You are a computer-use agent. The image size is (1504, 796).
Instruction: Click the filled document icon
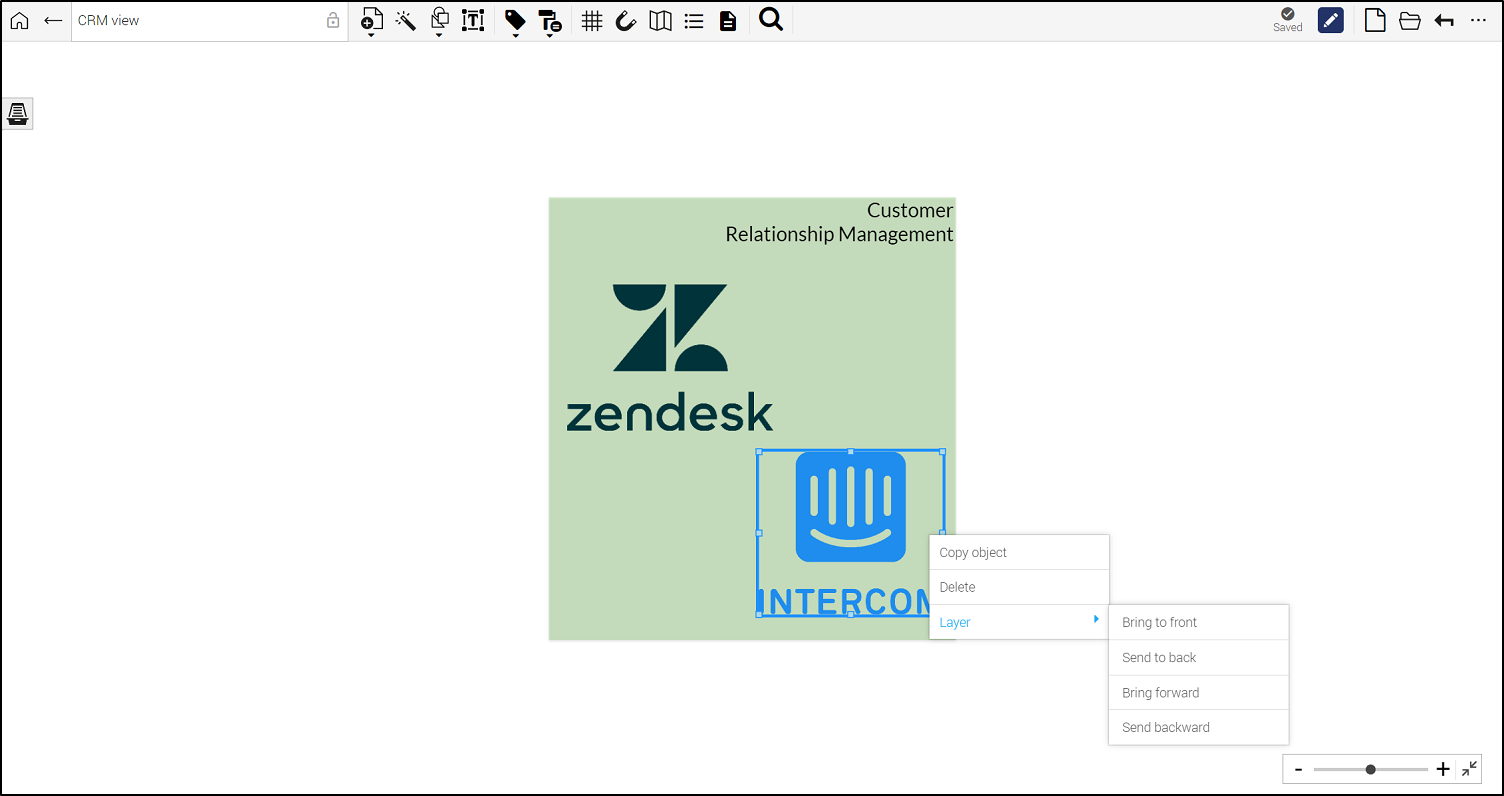[x=728, y=20]
